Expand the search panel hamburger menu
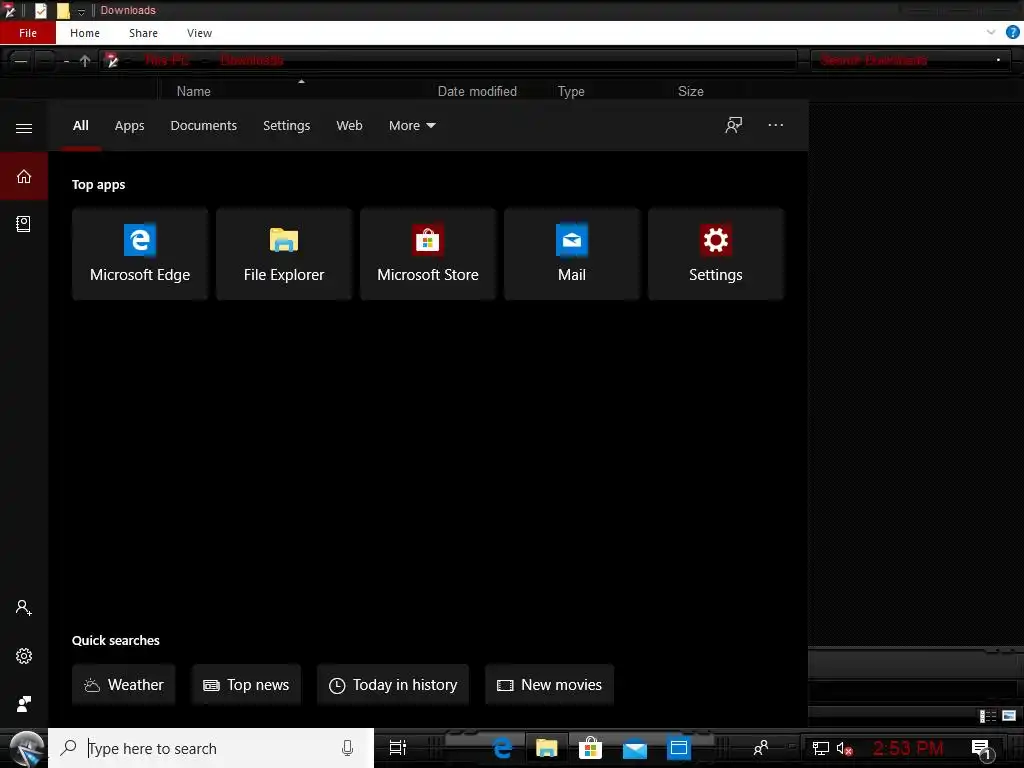1024x768 pixels. [x=24, y=128]
